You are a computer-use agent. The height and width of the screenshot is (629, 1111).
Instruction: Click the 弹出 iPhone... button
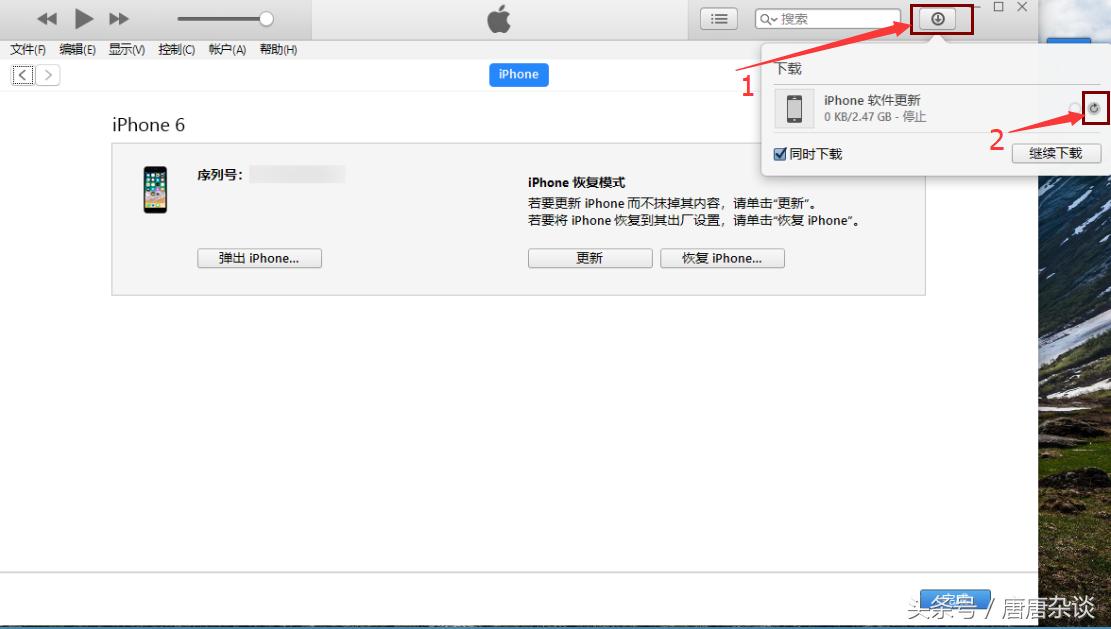[259, 258]
